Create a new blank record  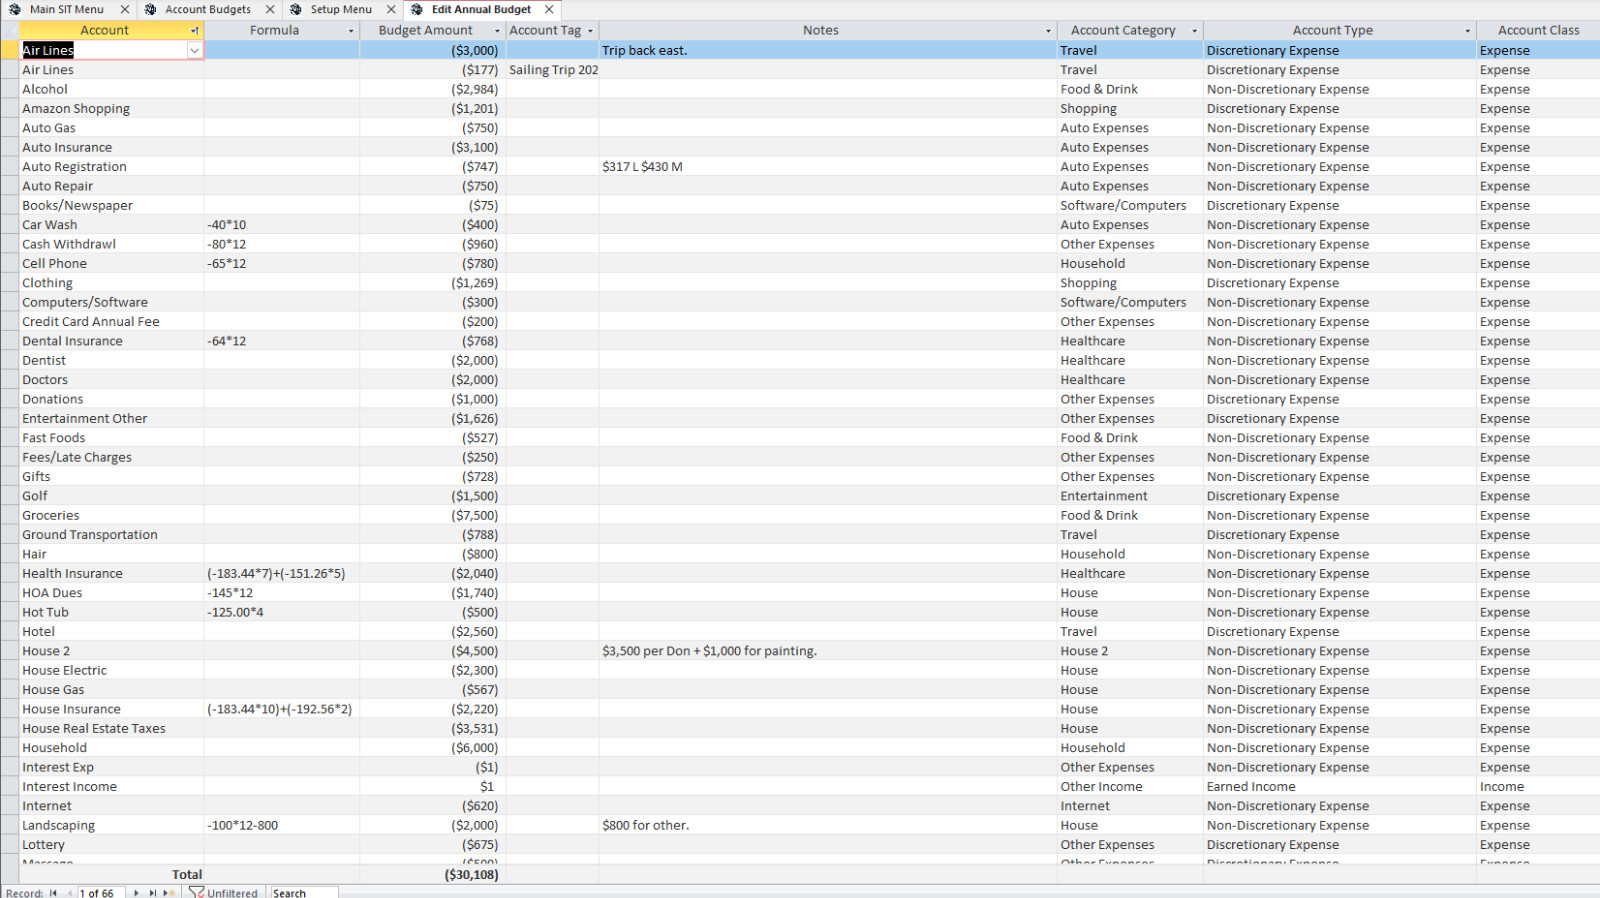point(168,893)
